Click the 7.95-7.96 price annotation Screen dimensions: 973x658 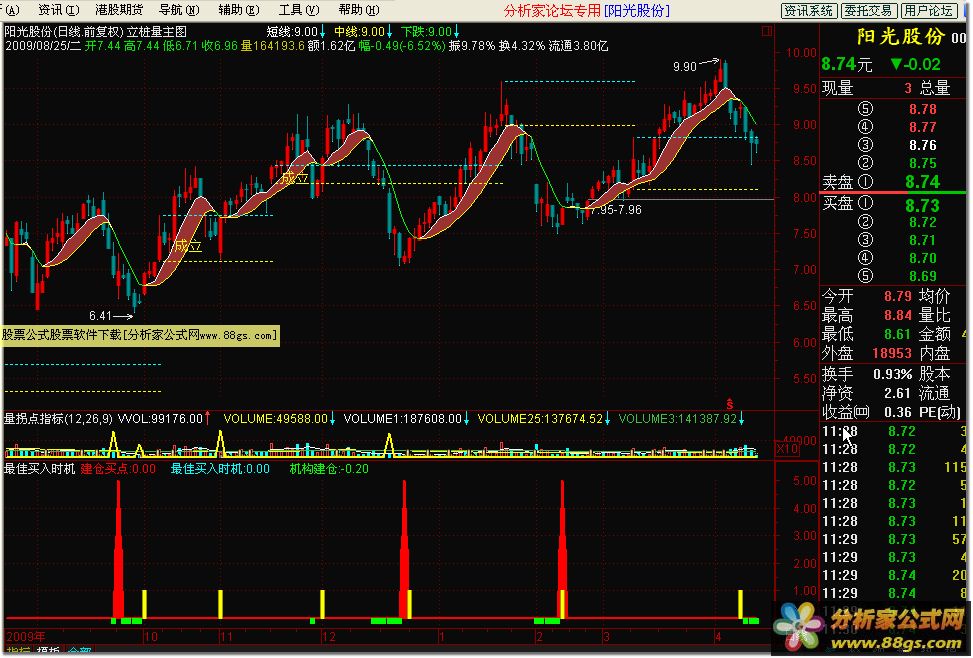(x=616, y=210)
